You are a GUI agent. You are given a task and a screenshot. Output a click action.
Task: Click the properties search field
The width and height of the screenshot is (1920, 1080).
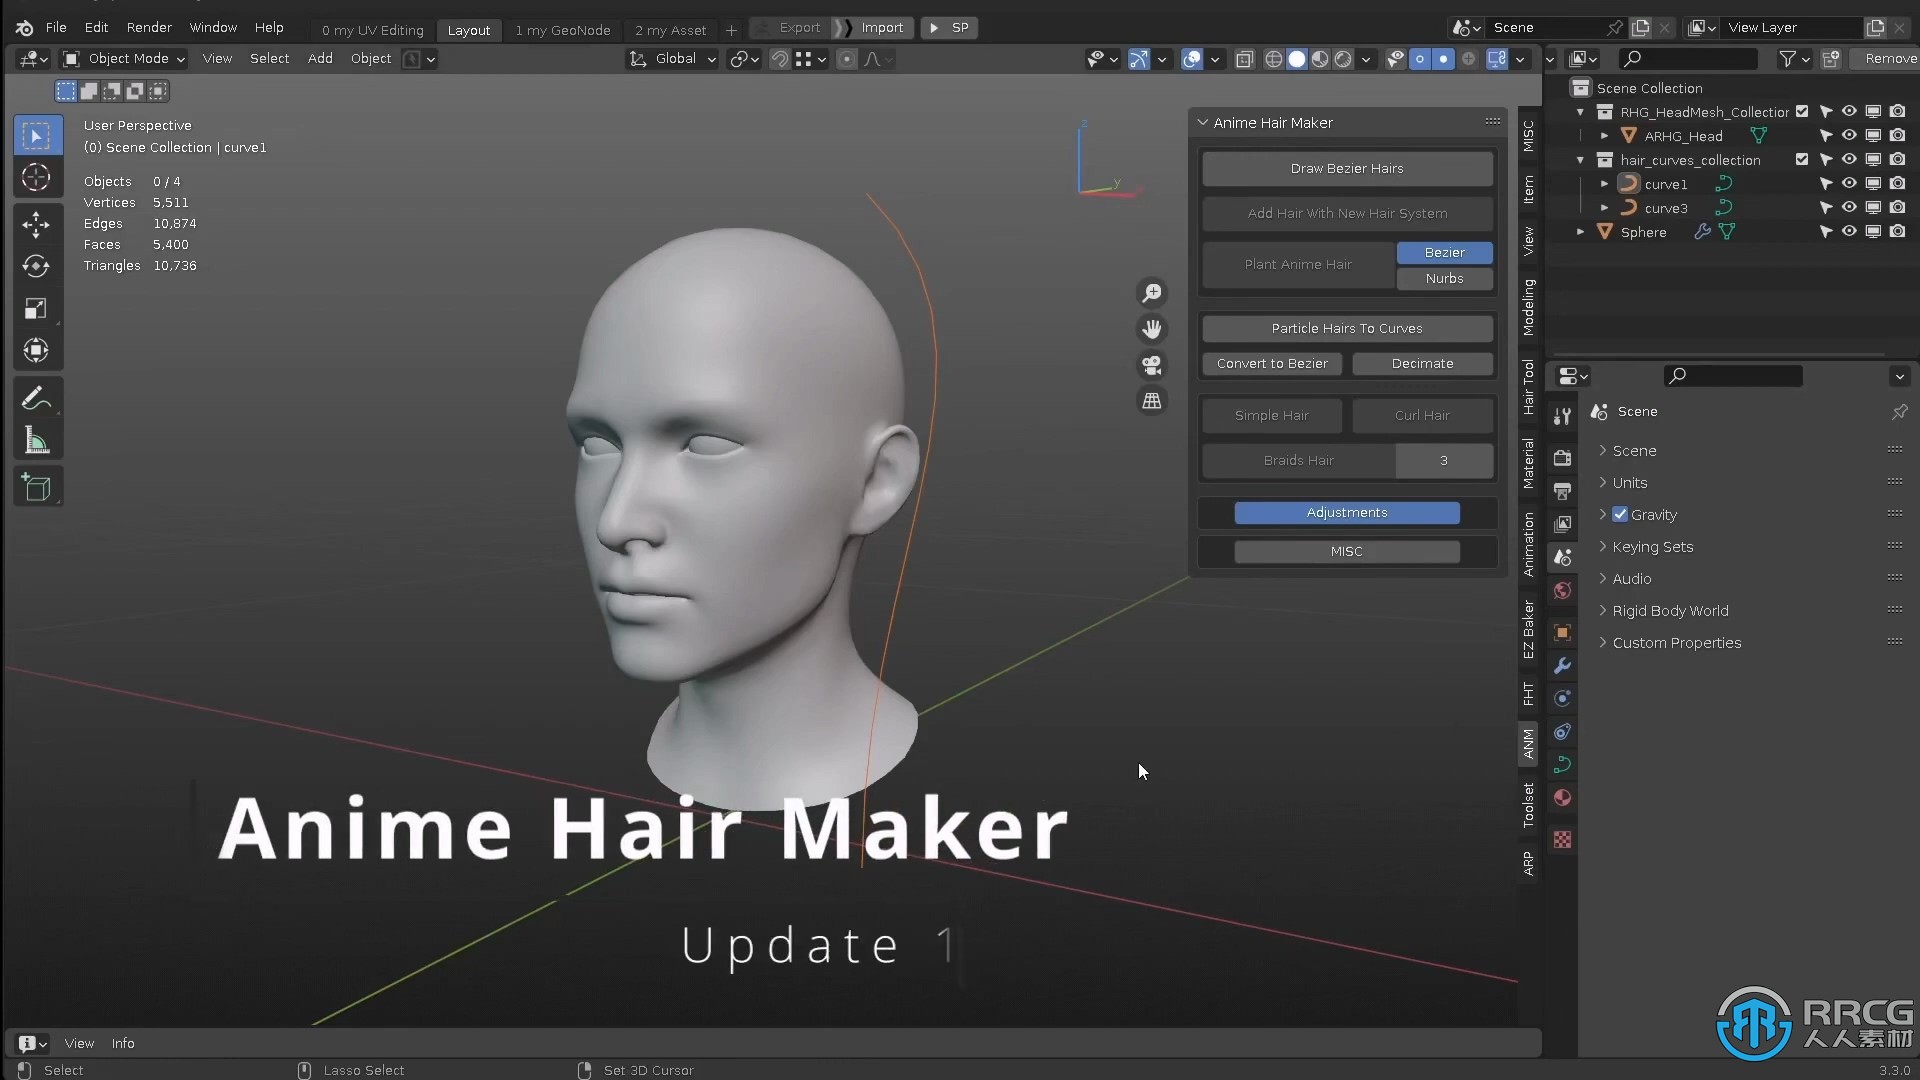(x=1733, y=376)
